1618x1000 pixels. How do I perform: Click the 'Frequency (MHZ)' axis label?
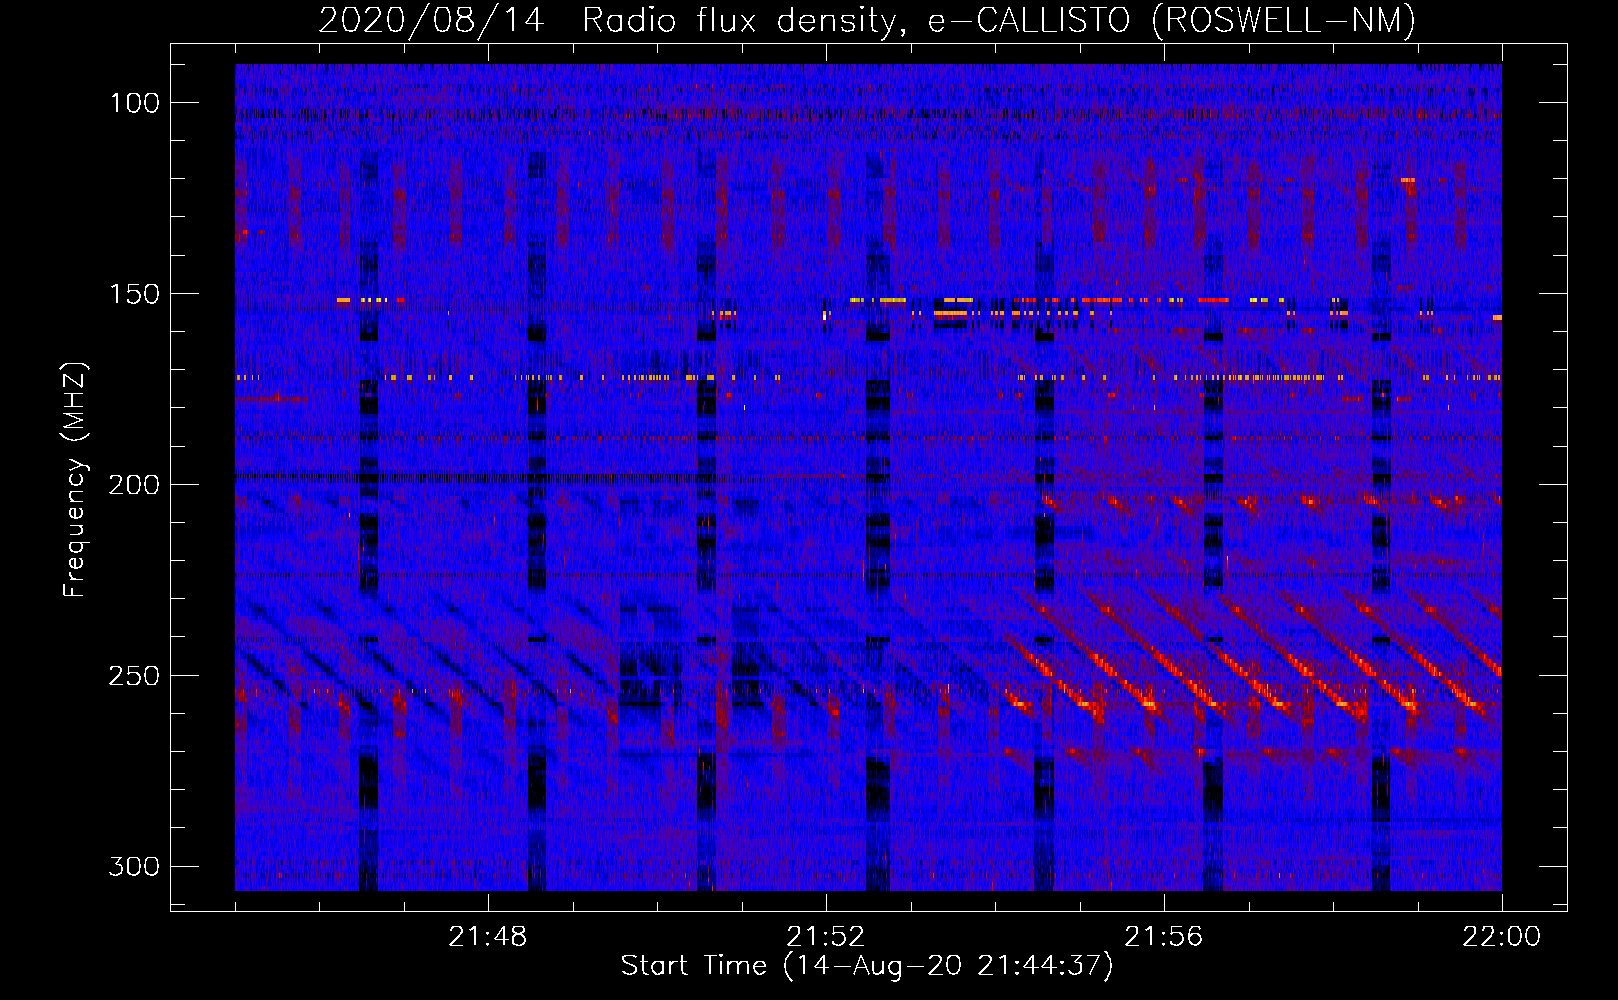pos(75,480)
